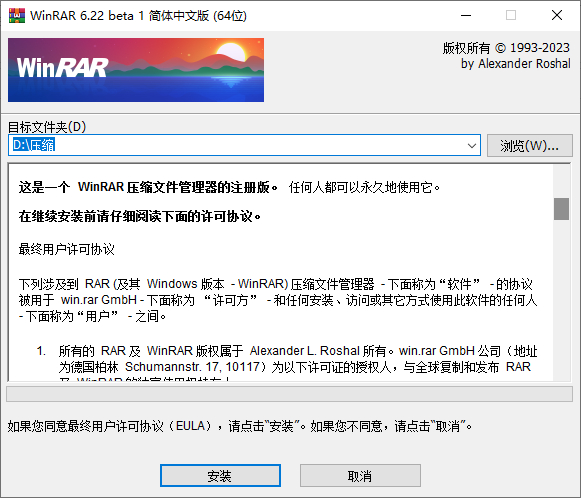581x498 pixels.
Task: Click the bold line 在继续安装前请仔细阅读下面的许可协议
Action: click(x=140, y=216)
